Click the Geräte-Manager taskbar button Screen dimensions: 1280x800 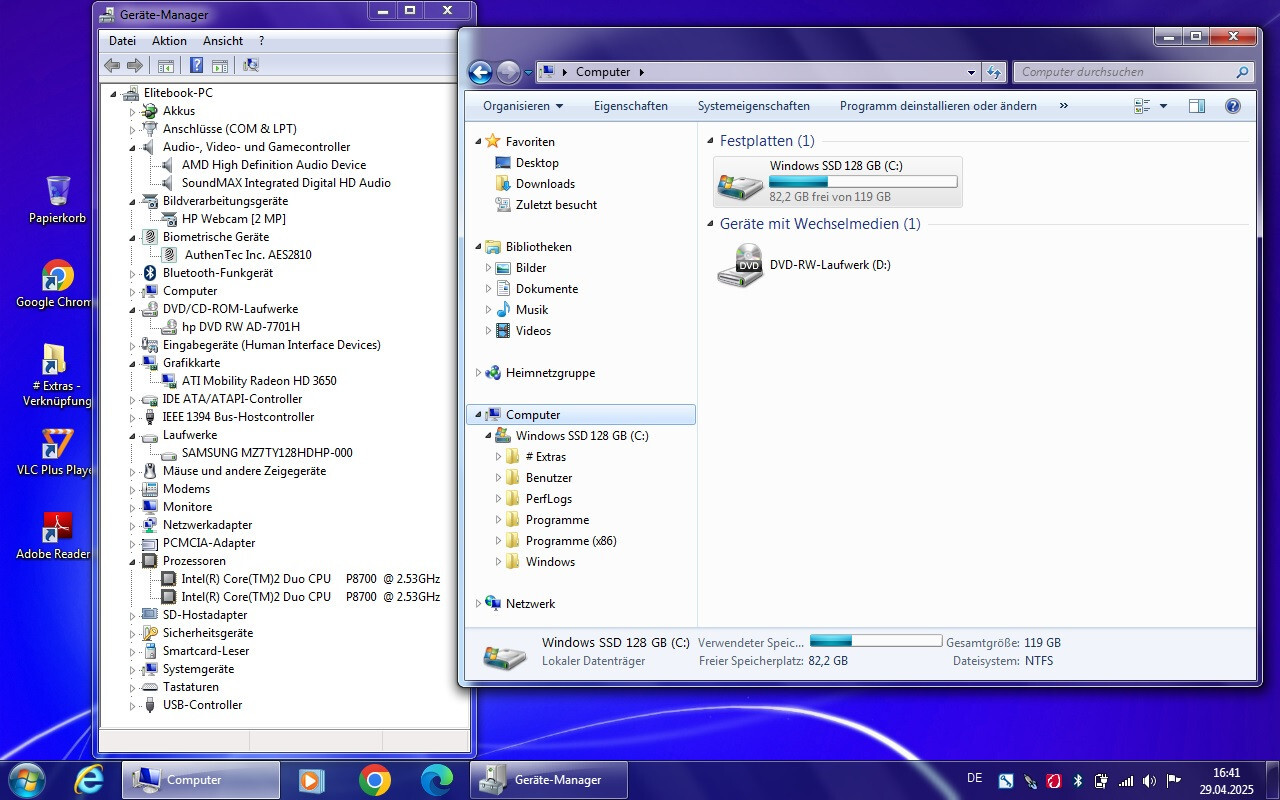click(x=549, y=780)
